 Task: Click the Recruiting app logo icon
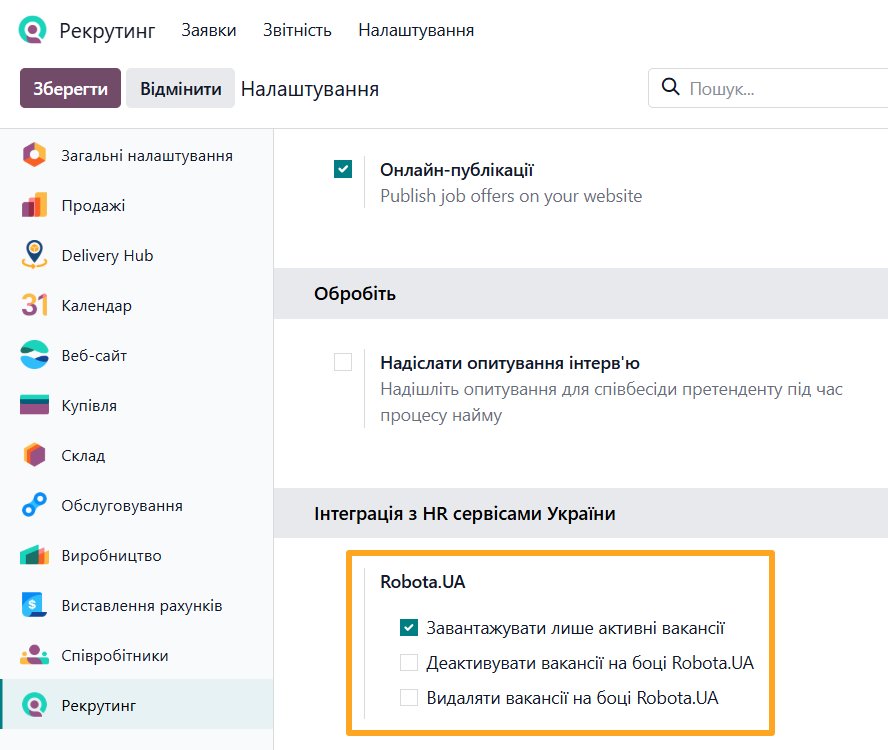(32, 30)
